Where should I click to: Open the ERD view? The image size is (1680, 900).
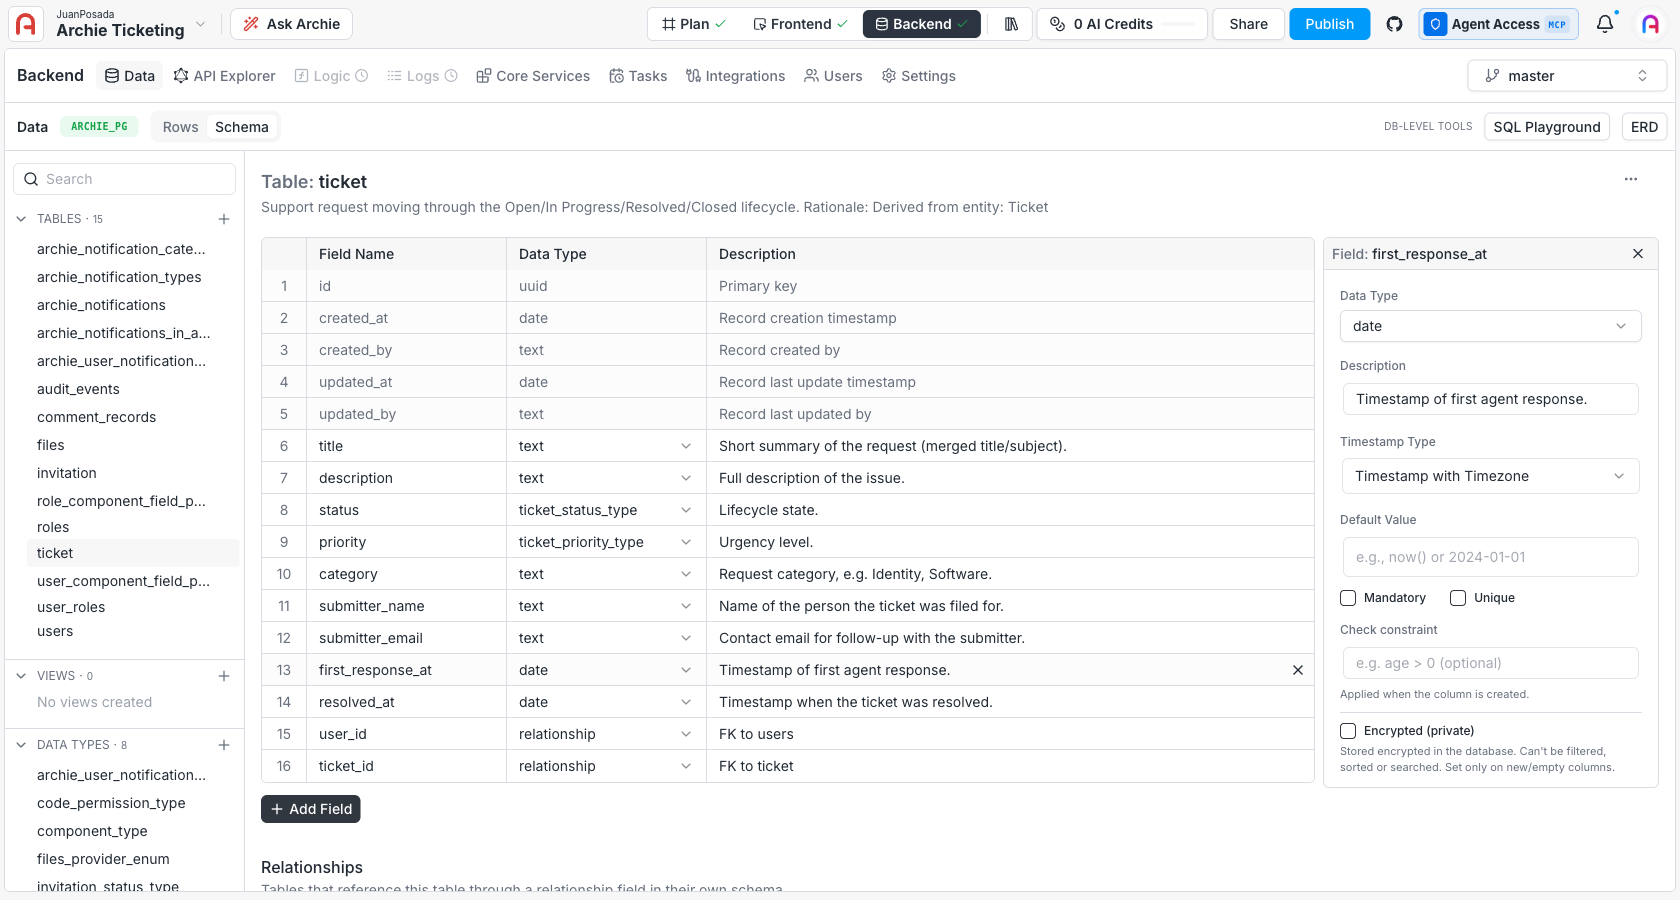click(1644, 127)
